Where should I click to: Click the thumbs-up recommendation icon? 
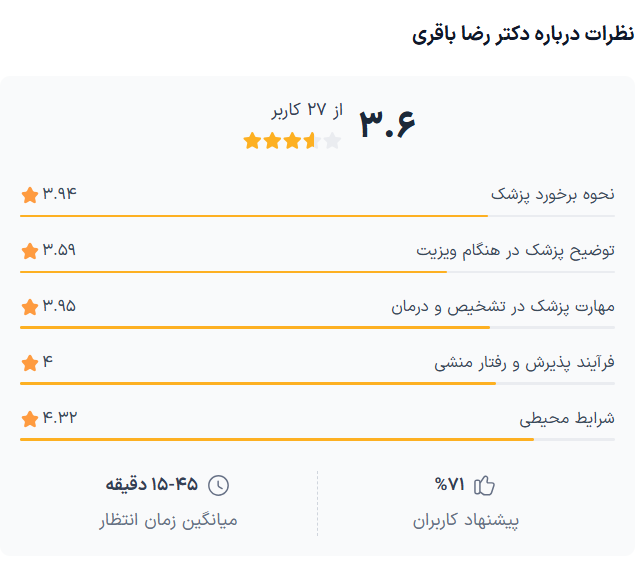(x=484, y=486)
